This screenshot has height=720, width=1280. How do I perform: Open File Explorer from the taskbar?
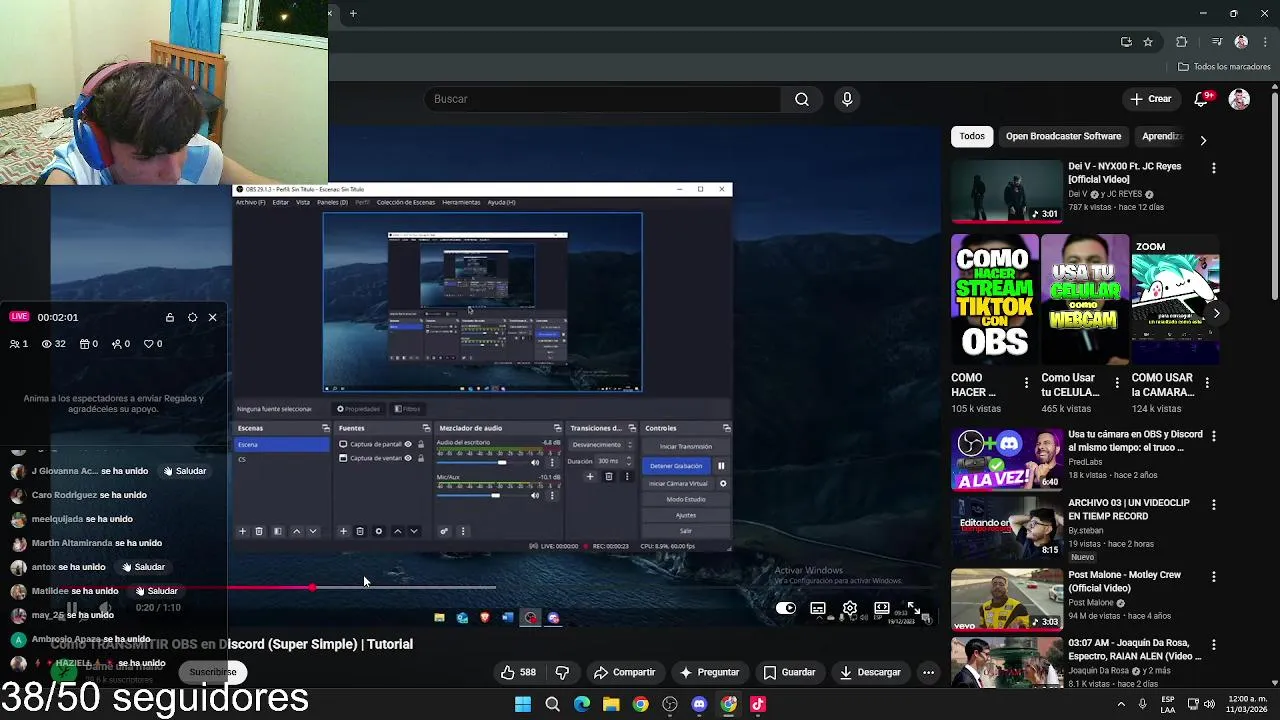click(x=611, y=704)
